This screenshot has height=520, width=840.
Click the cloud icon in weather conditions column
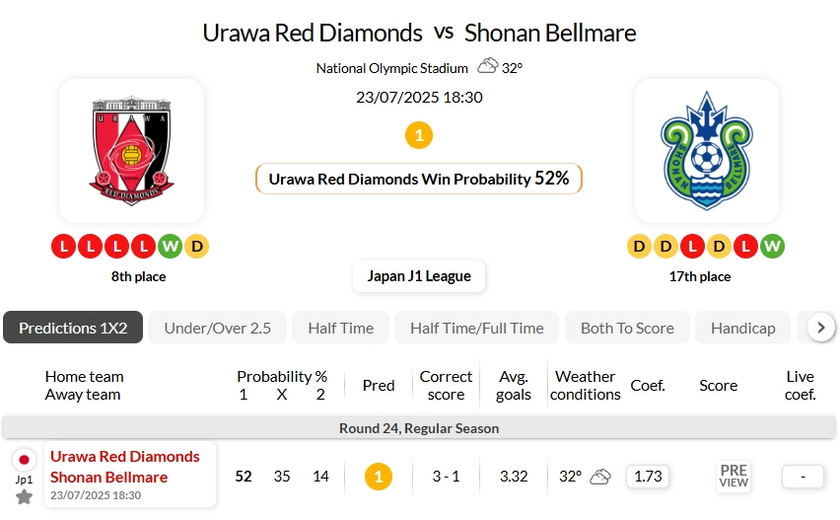(x=600, y=476)
